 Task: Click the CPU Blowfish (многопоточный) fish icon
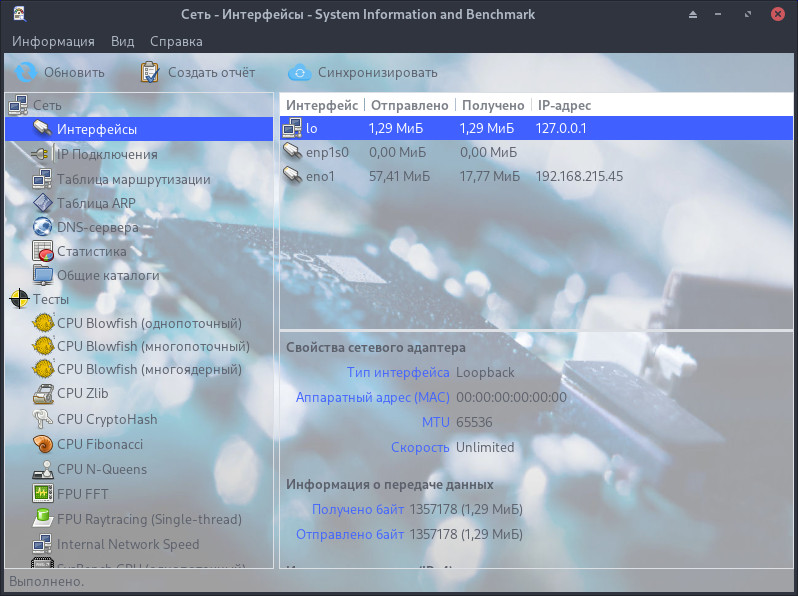click(43, 346)
